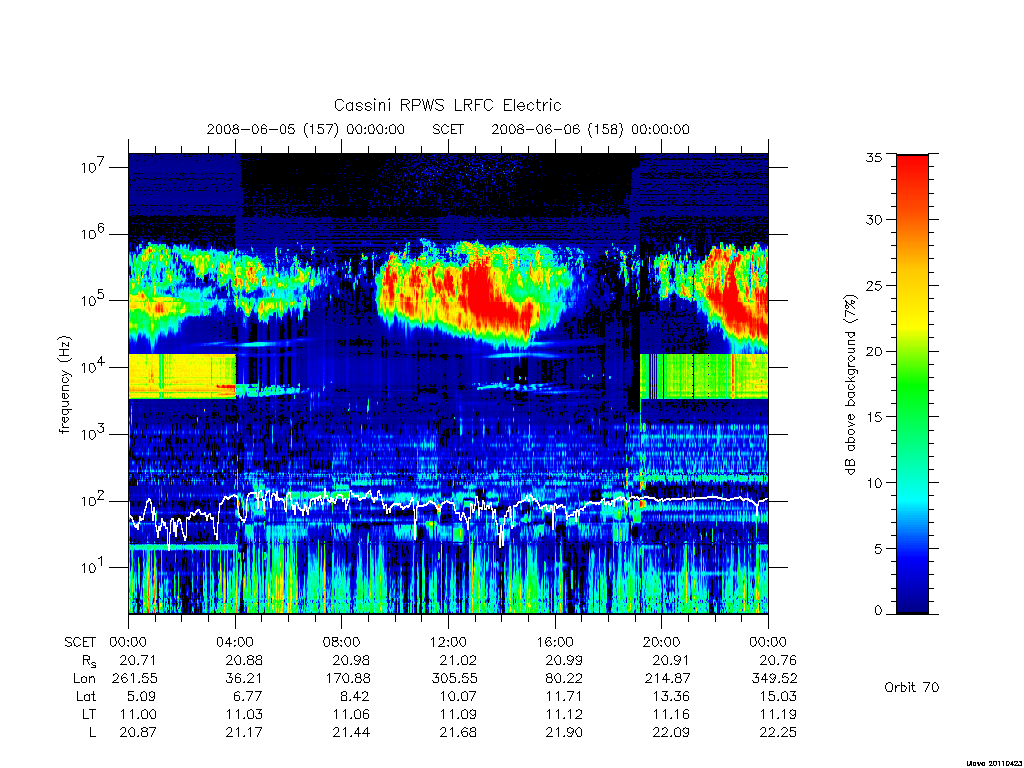The width and height of the screenshot is (1024, 768).
Task: Click the colorbar tick label '20'
Action: (x=873, y=351)
